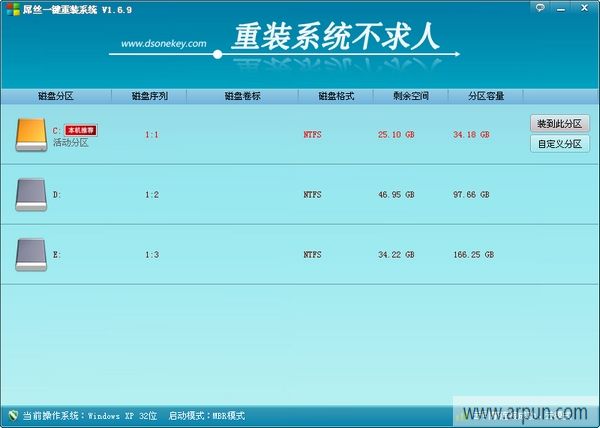Sort by 磁盘分区 column header
600x428 pixels.
[56, 97]
